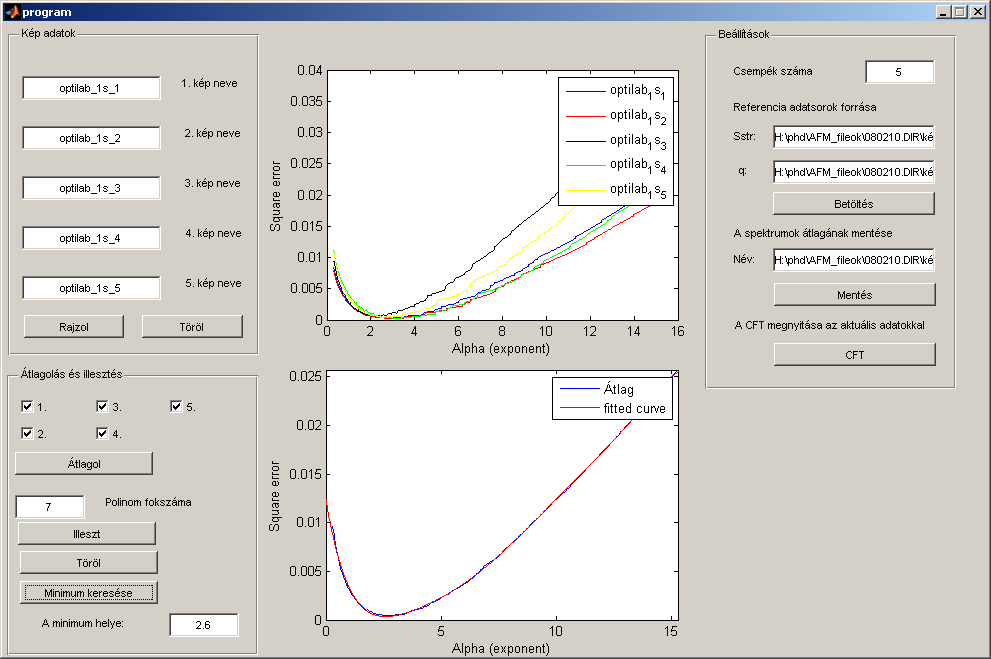Click the Illeszt button
This screenshot has width=991, height=659.
(87, 533)
